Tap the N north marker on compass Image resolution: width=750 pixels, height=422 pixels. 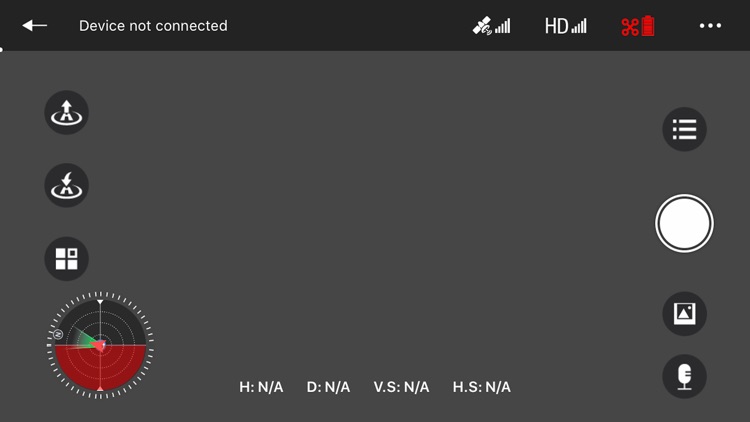click(58, 334)
